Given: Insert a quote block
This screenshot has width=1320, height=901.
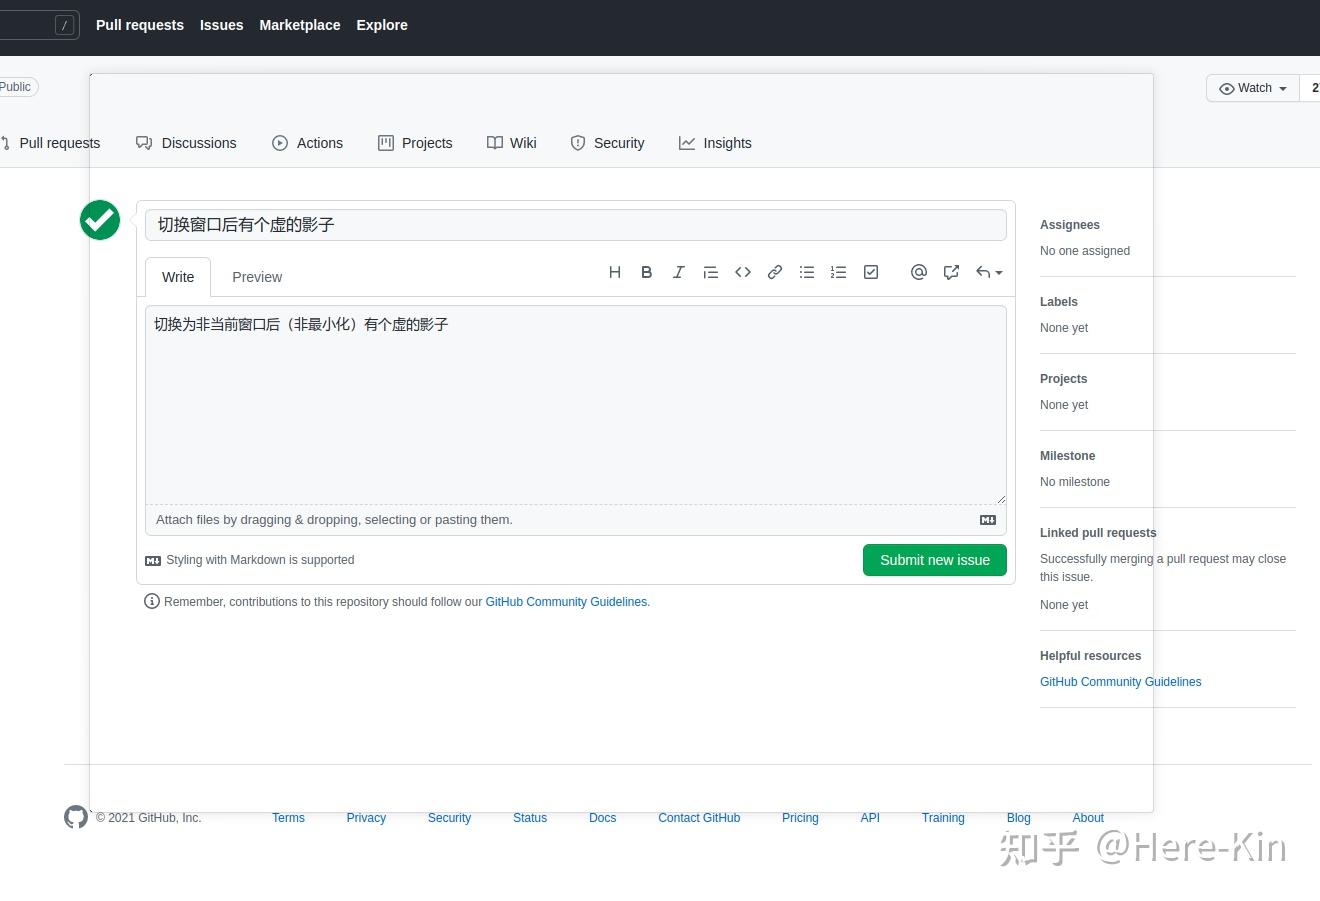Looking at the screenshot, I should pyautogui.click(x=711, y=271).
